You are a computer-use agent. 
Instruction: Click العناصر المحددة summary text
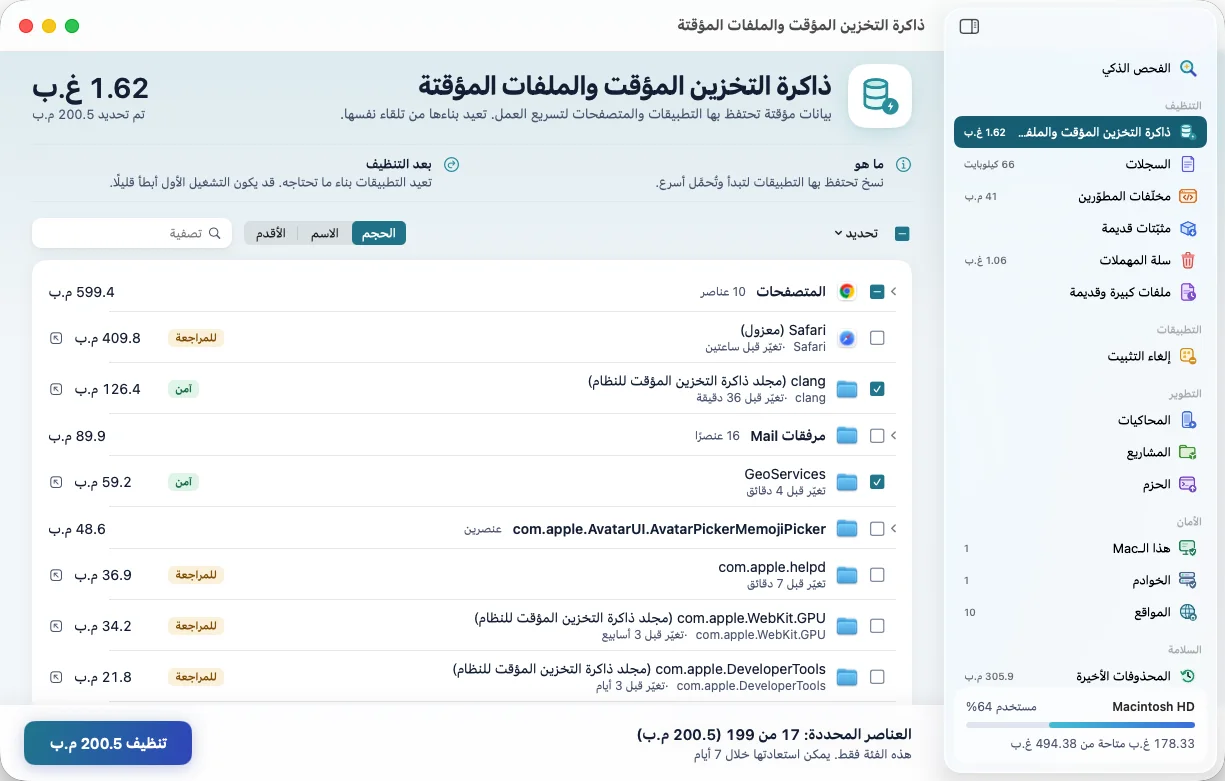tap(774, 734)
